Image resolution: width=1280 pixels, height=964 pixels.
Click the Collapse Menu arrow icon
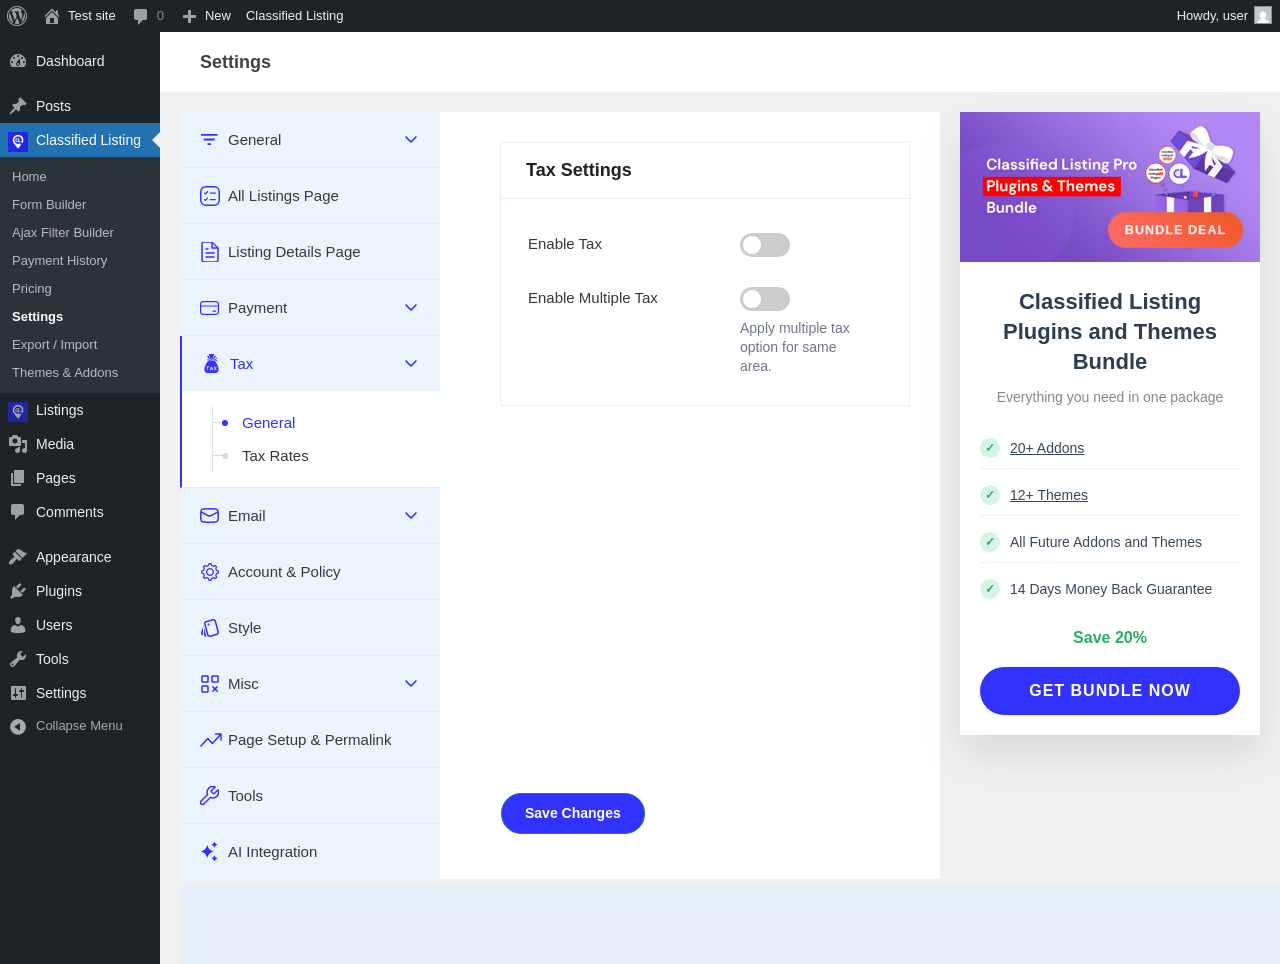pyautogui.click(x=18, y=727)
